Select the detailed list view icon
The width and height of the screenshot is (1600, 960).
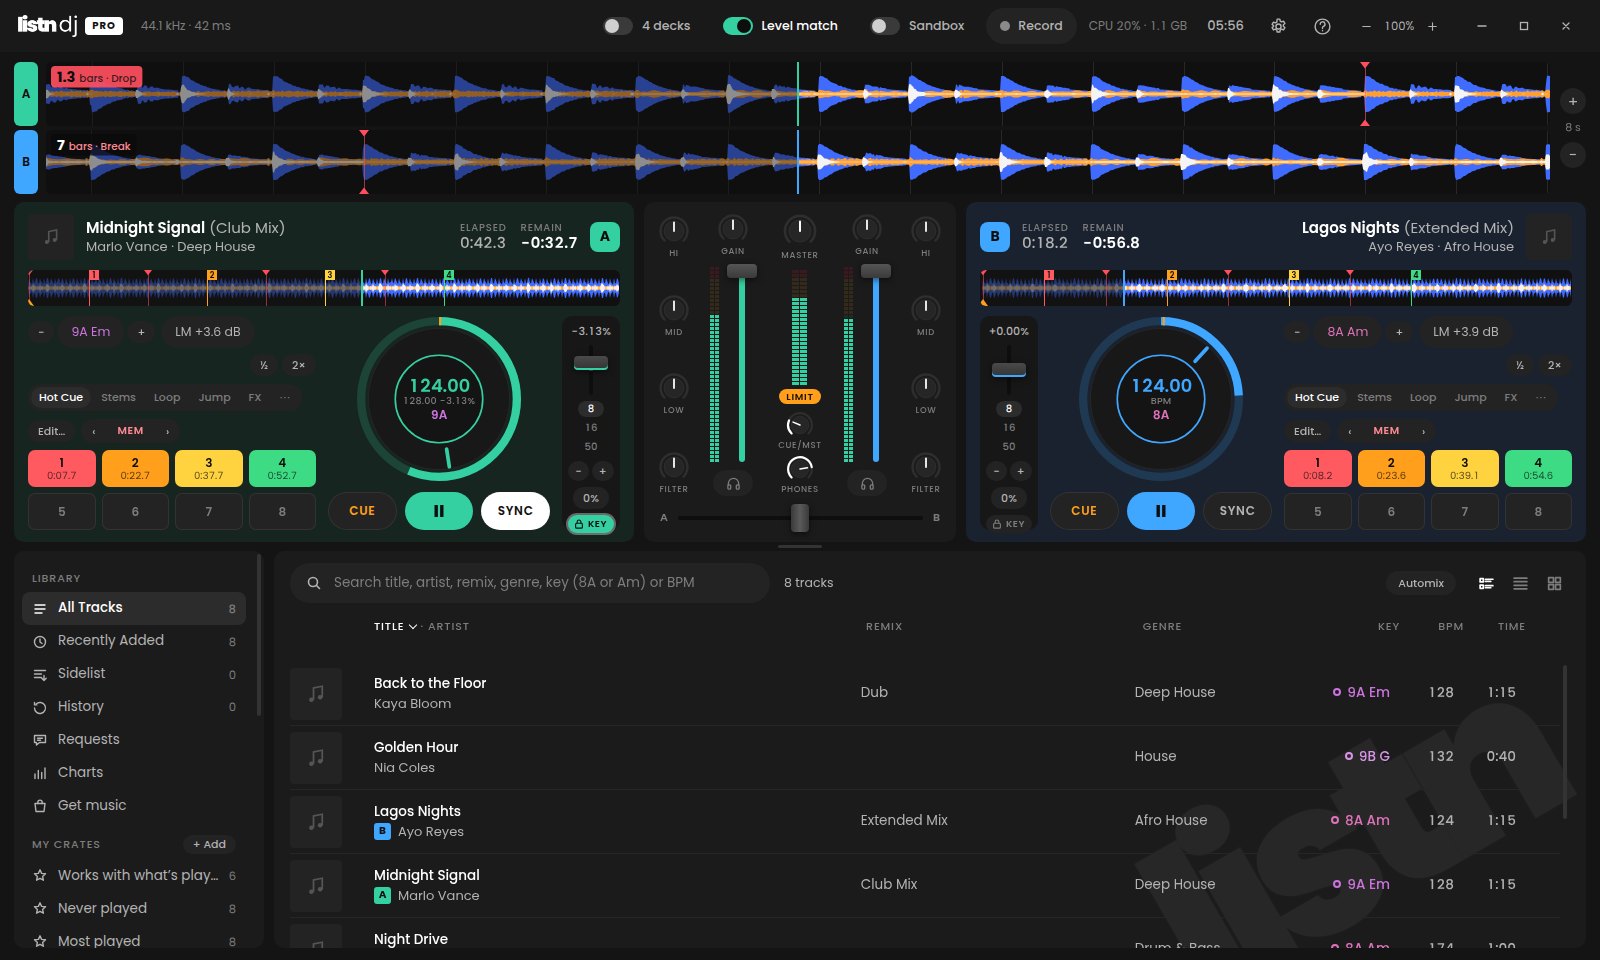[1486, 583]
